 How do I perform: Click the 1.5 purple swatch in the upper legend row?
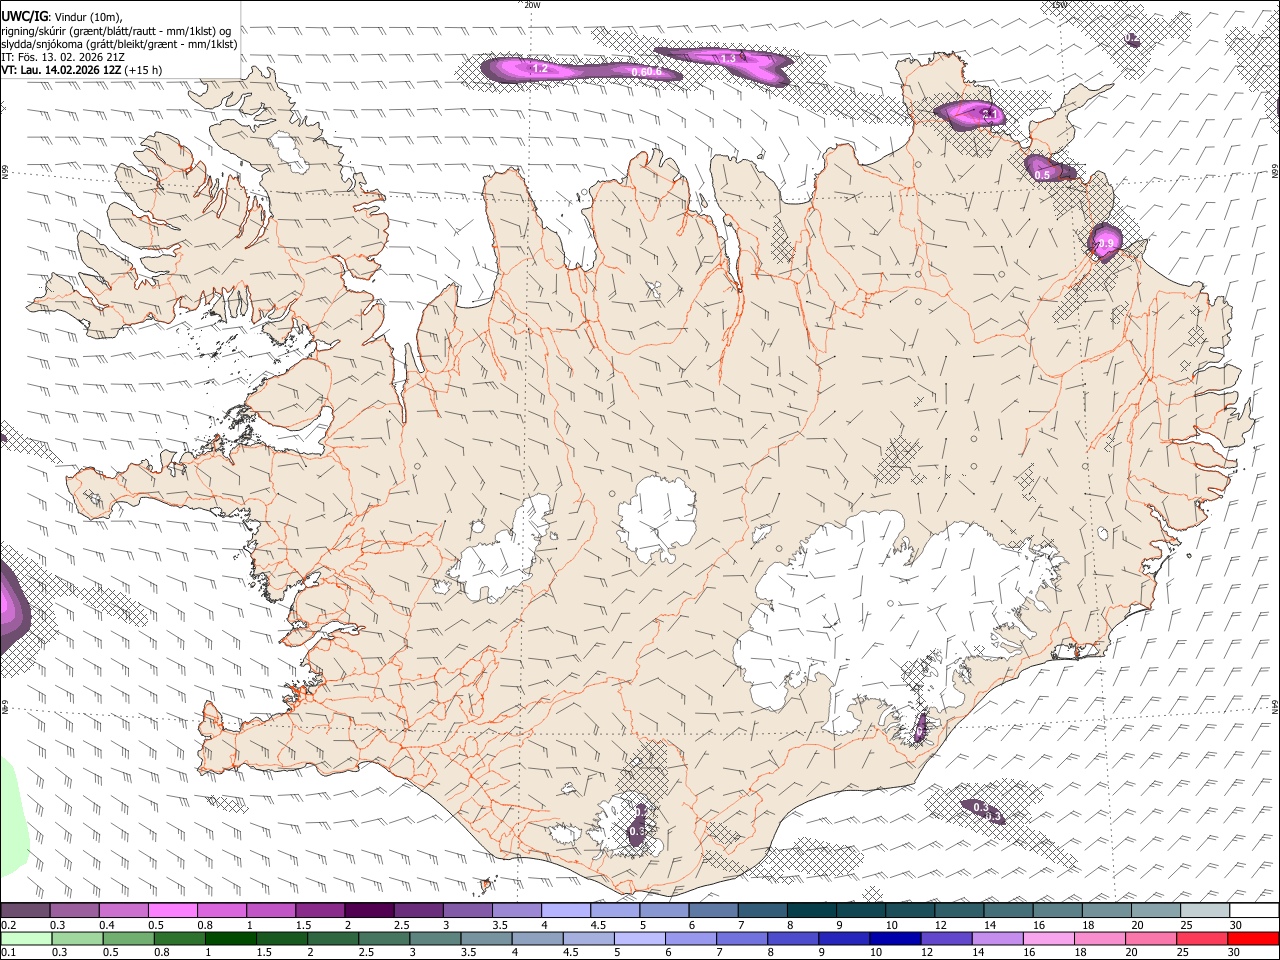tap(319, 910)
